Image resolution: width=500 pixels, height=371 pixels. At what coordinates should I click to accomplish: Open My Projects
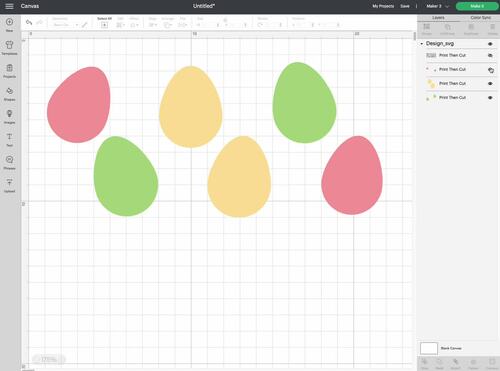click(383, 6)
